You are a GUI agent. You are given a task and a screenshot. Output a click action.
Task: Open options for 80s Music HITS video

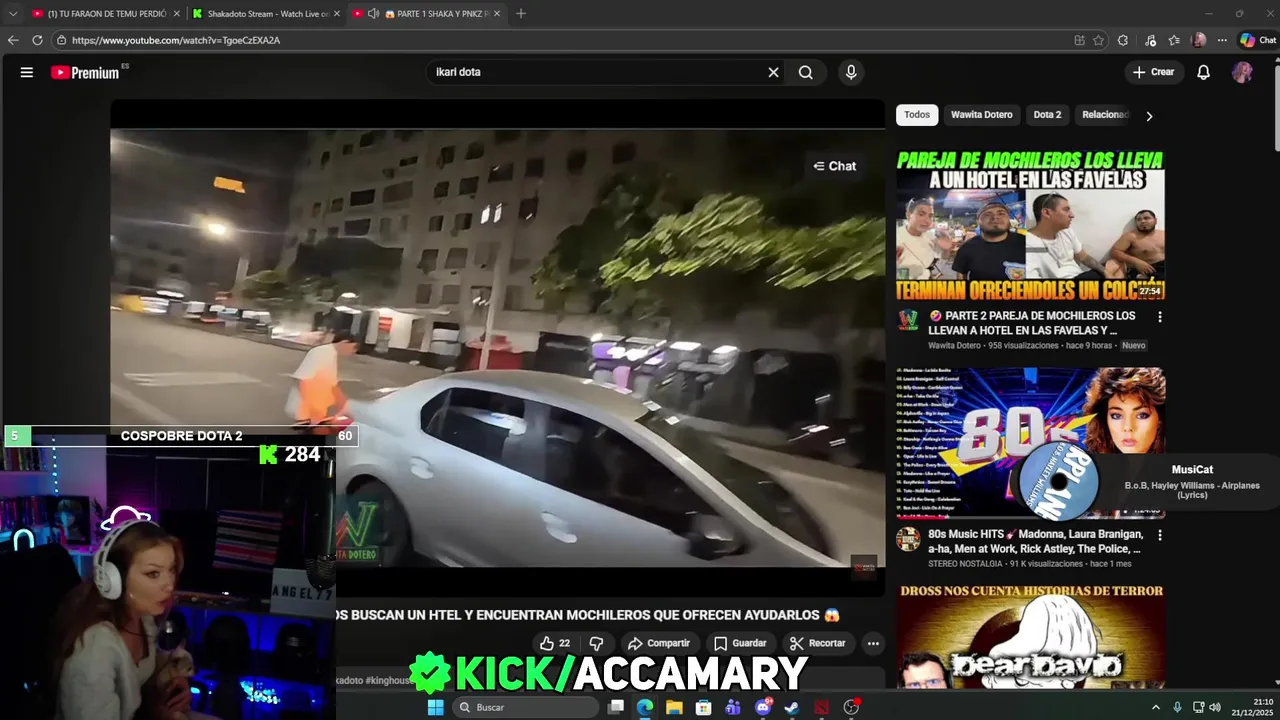tap(1160, 535)
